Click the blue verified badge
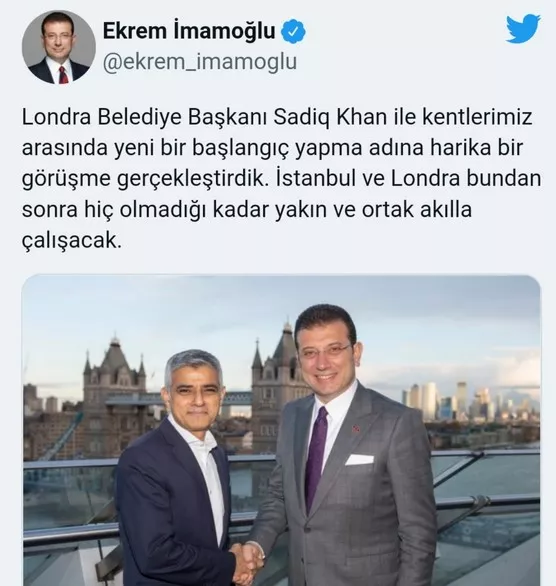556x586 pixels. [293, 32]
